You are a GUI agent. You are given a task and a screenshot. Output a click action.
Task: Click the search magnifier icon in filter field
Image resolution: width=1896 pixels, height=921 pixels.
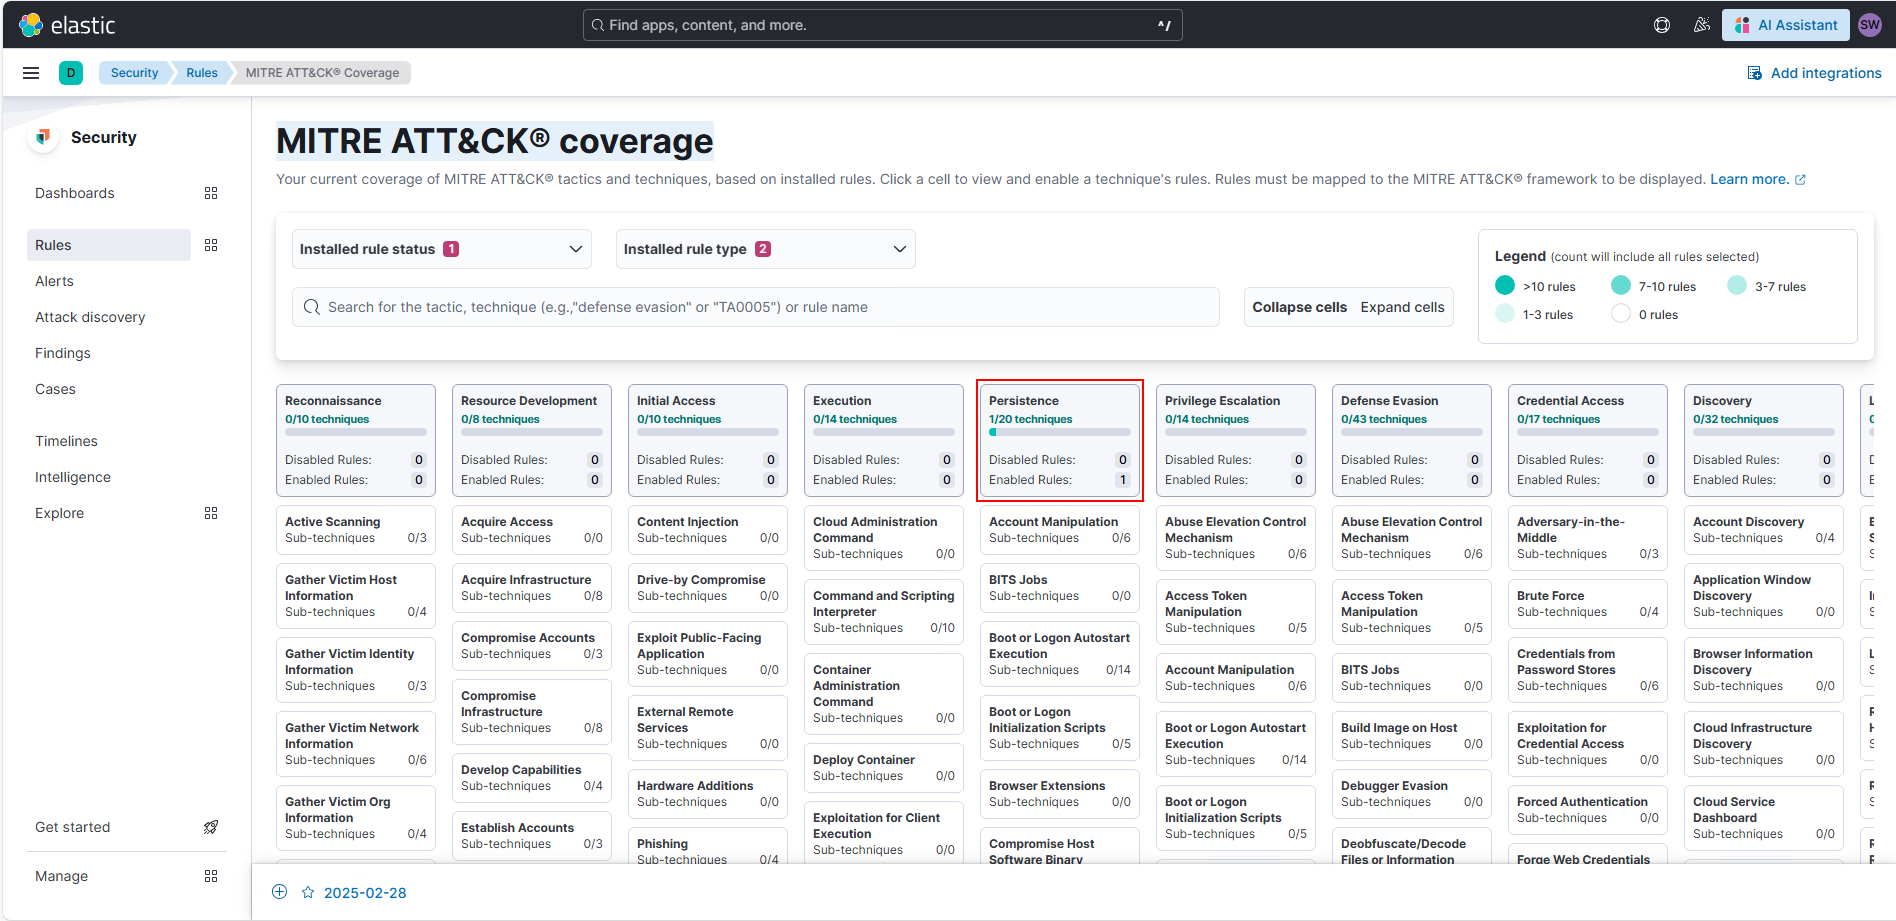tap(312, 307)
